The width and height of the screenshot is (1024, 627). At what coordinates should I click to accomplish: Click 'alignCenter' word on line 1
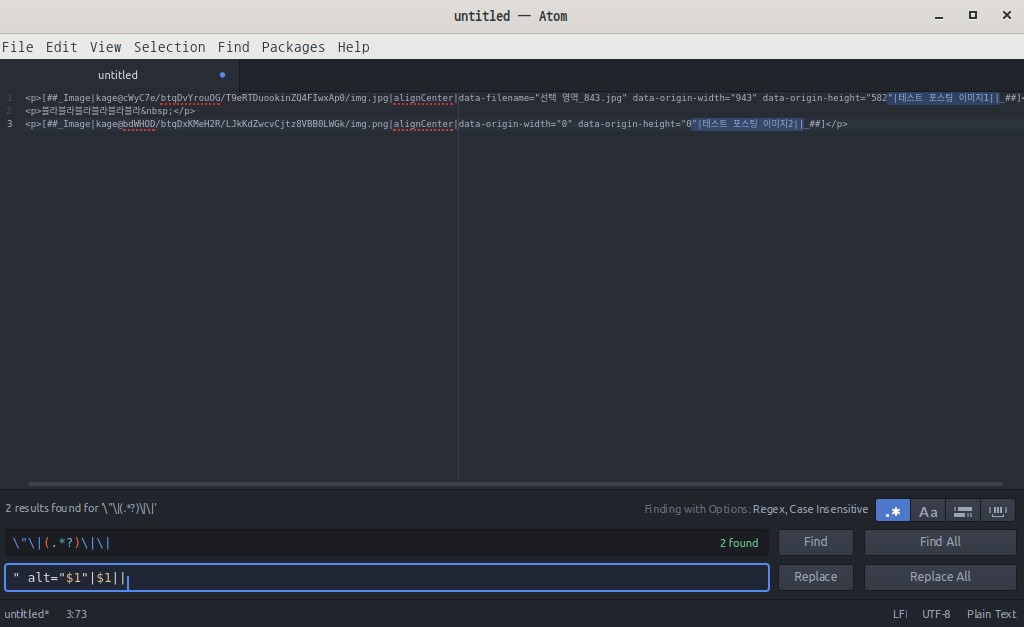click(x=423, y=98)
